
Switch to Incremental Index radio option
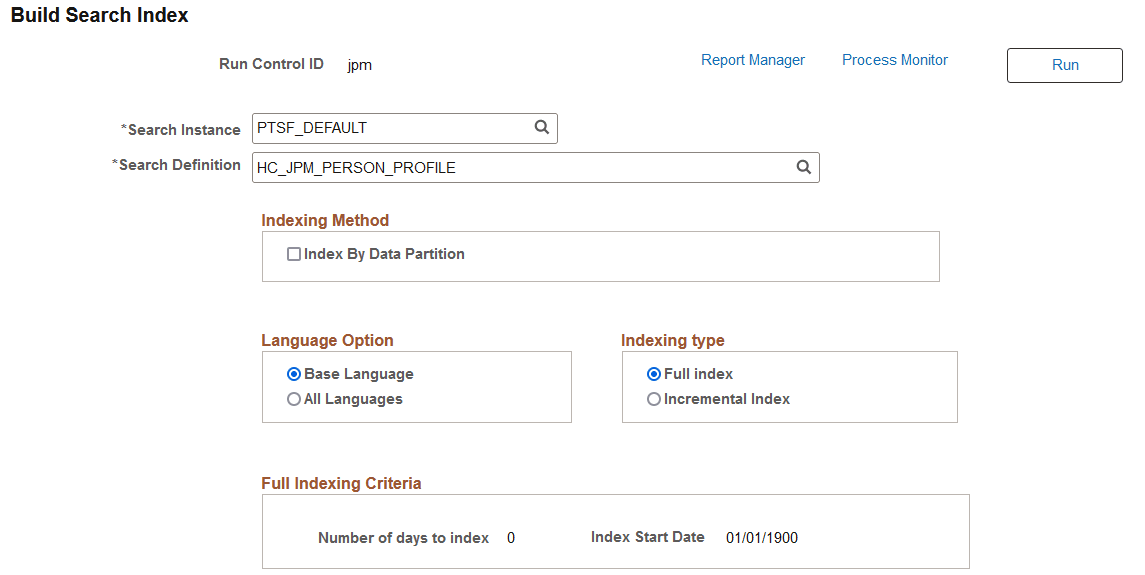coord(654,399)
